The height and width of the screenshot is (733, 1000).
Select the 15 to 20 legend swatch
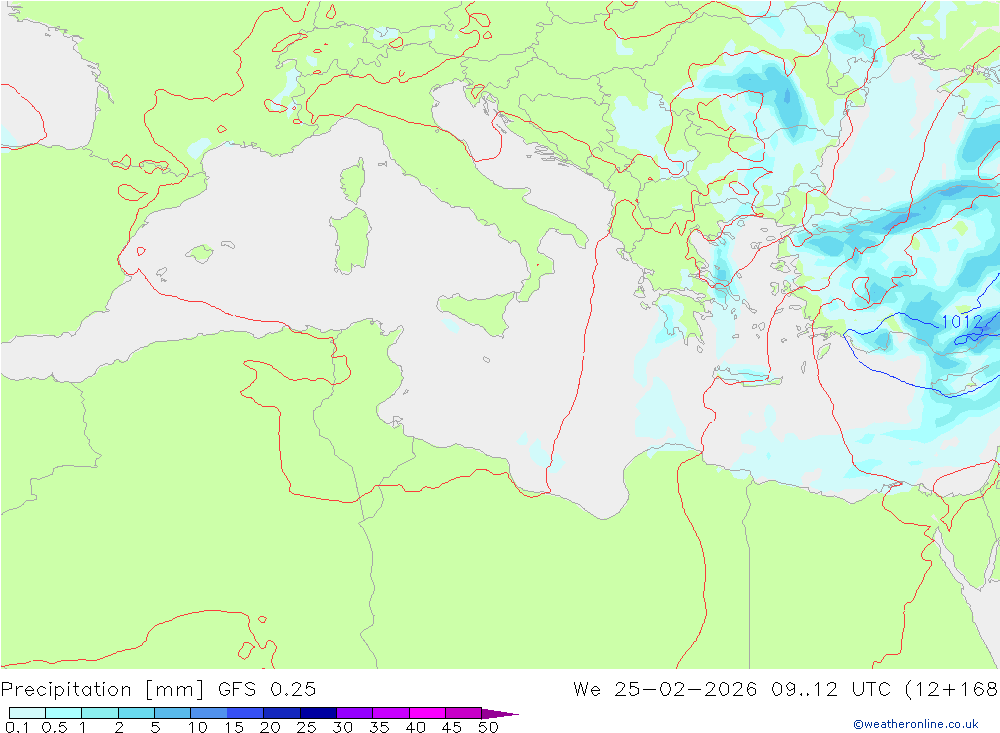pos(246,713)
